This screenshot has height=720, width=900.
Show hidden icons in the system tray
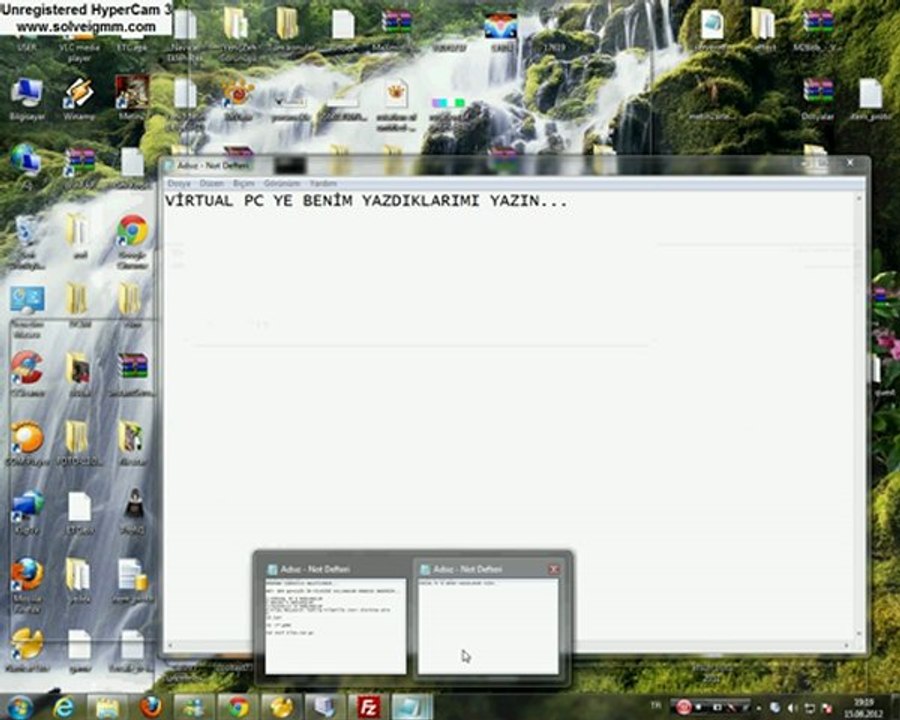pyautogui.click(x=758, y=709)
